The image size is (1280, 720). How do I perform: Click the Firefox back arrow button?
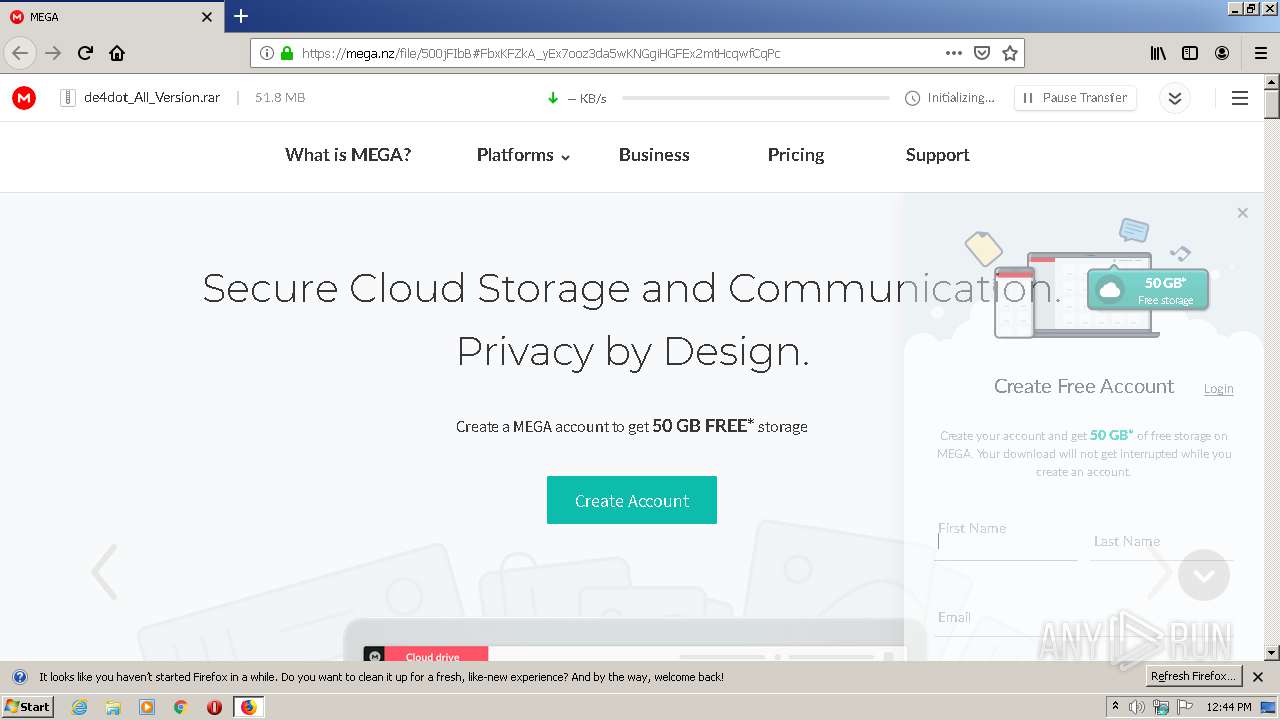click(20, 53)
